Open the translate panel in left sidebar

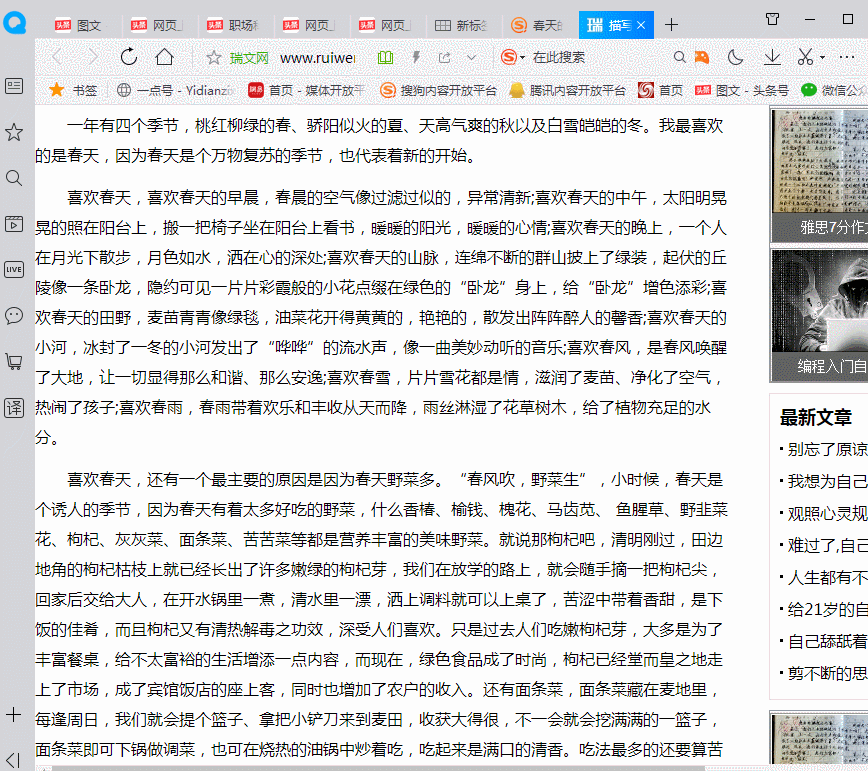13,407
